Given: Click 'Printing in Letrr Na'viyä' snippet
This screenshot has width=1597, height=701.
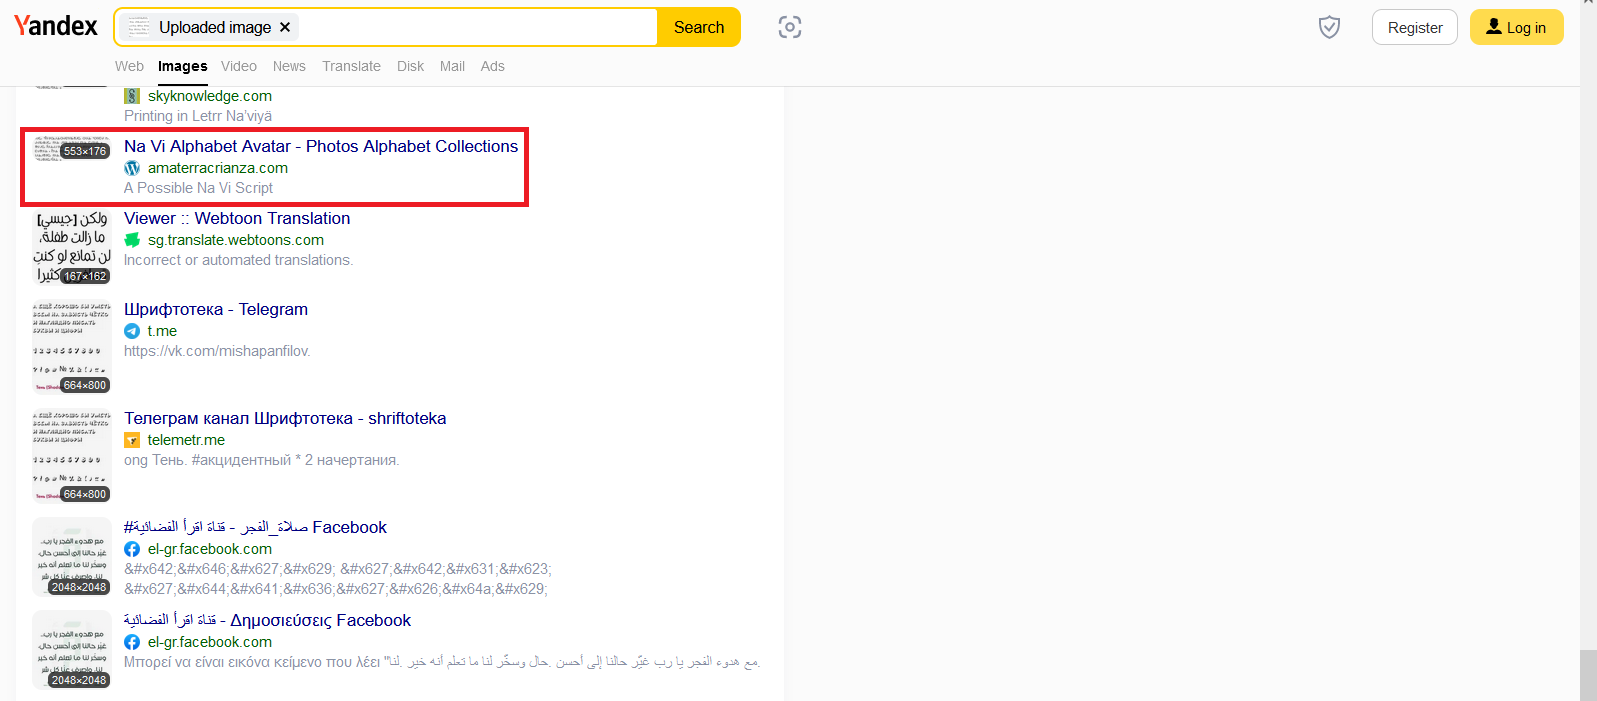Looking at the screenshot, I should pyautogui.click(x=198, y=116).
